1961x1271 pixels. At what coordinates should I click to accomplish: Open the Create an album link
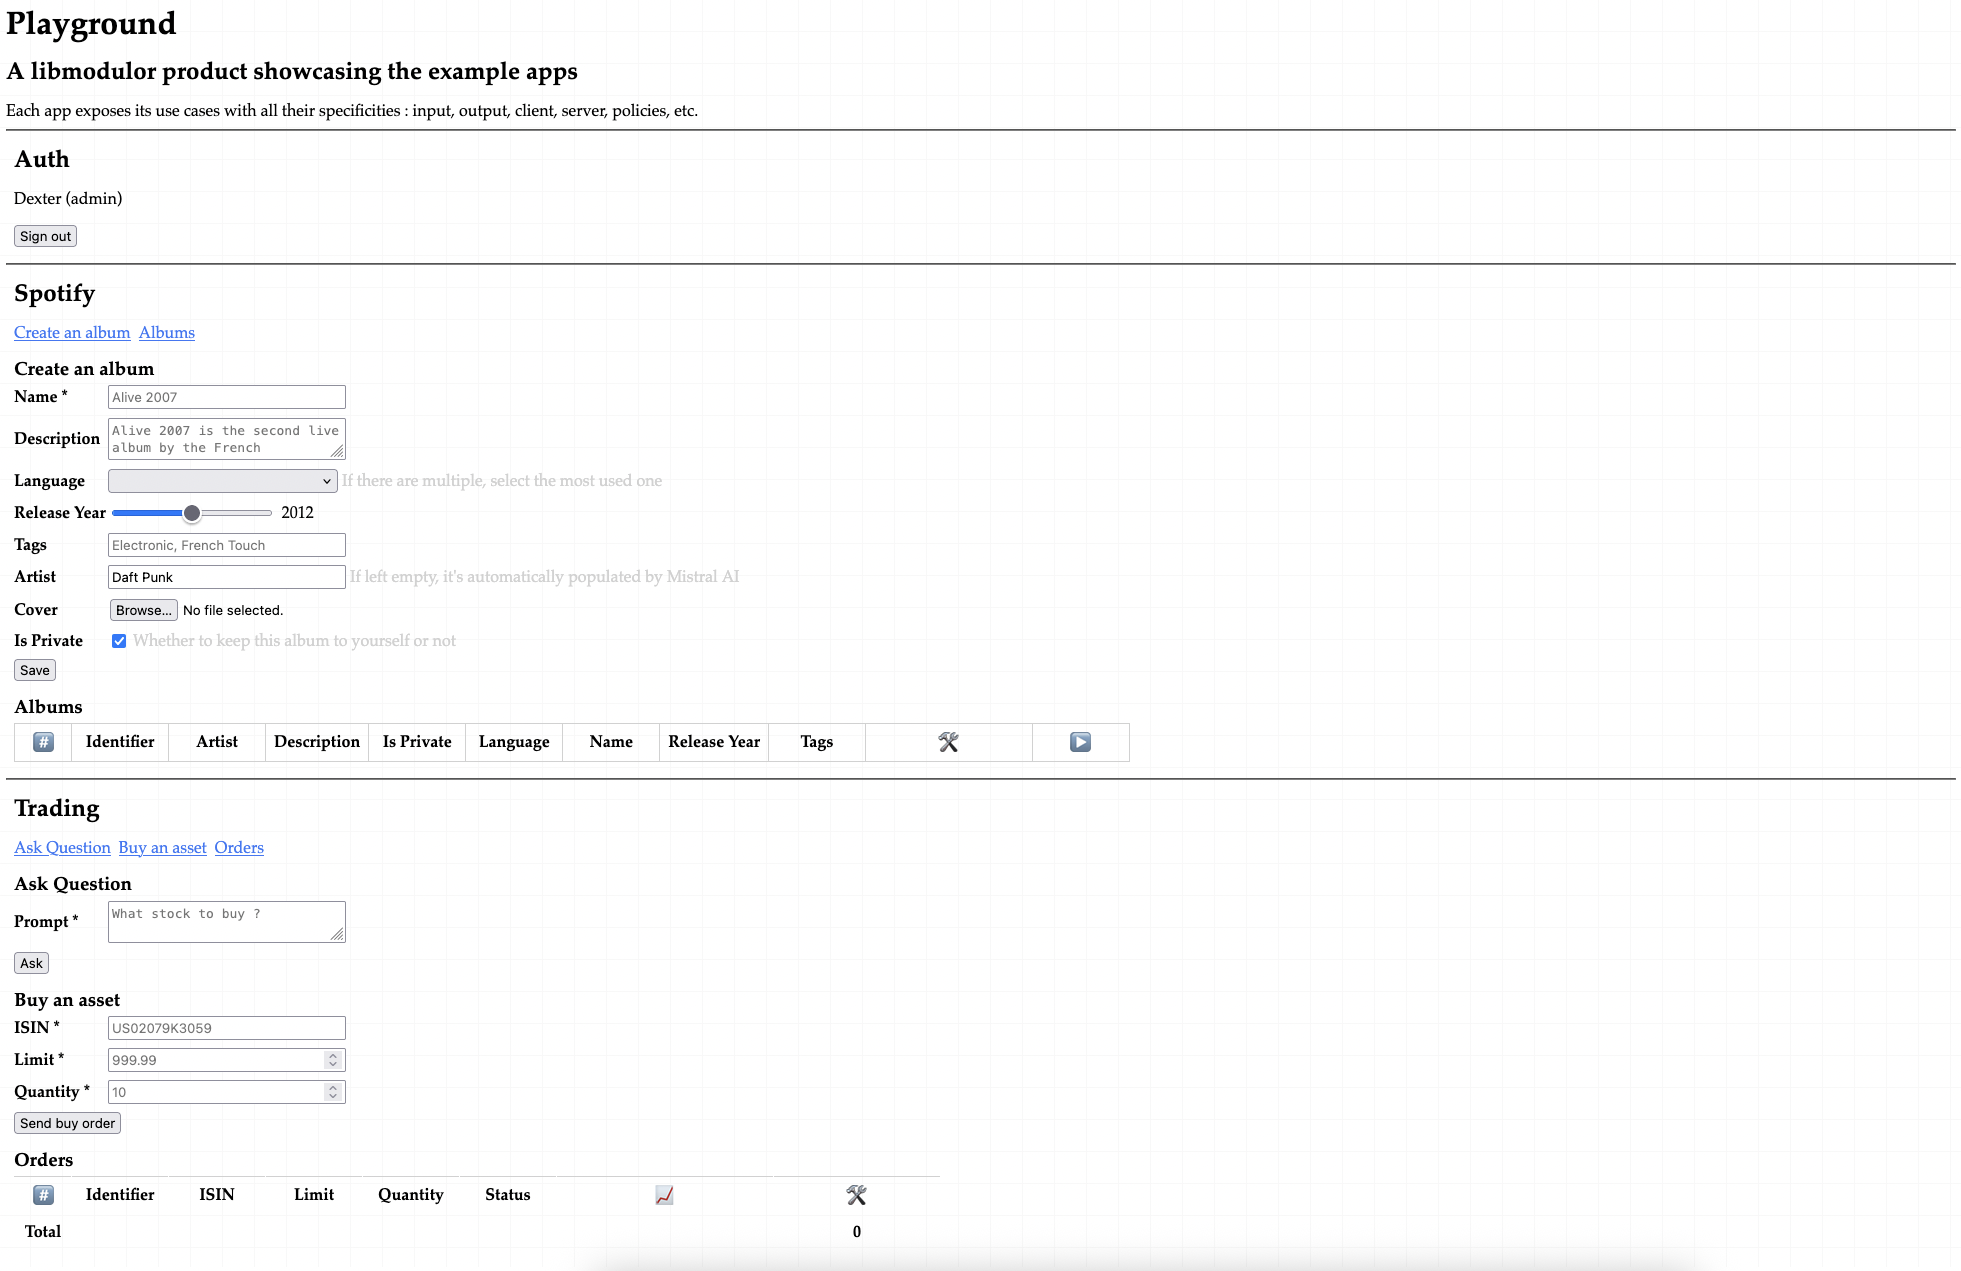[x=71, y=332]
